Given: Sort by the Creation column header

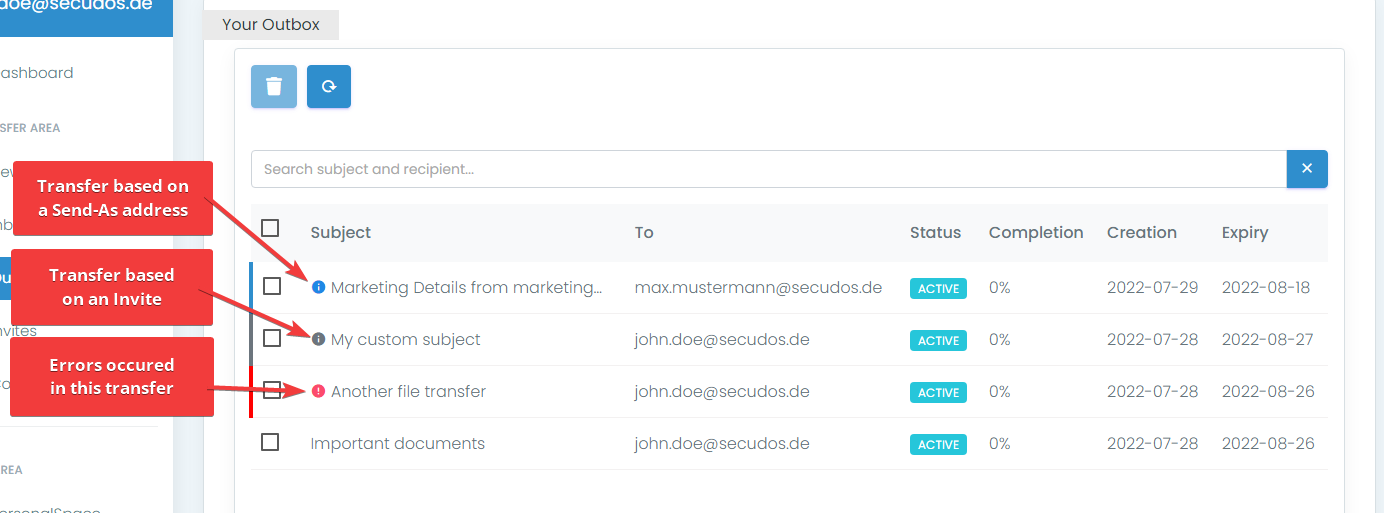Looking at the screenshot, I should click(x=1141, y=232).
